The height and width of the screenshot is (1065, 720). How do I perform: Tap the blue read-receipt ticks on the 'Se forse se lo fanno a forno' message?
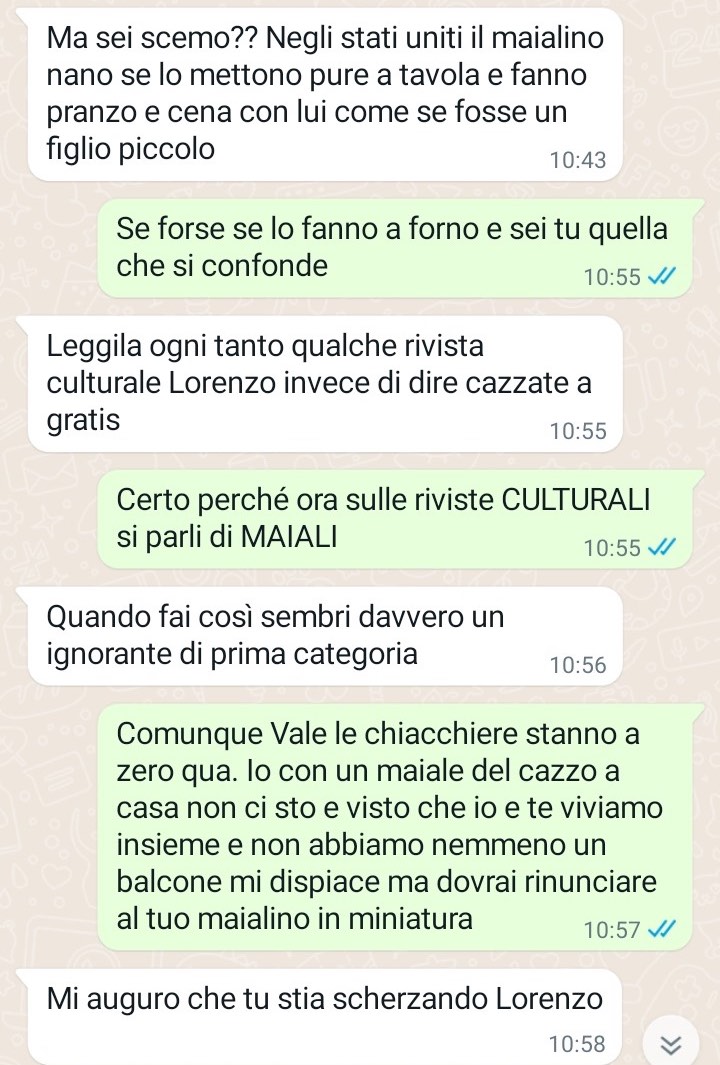tap(662, 276)
